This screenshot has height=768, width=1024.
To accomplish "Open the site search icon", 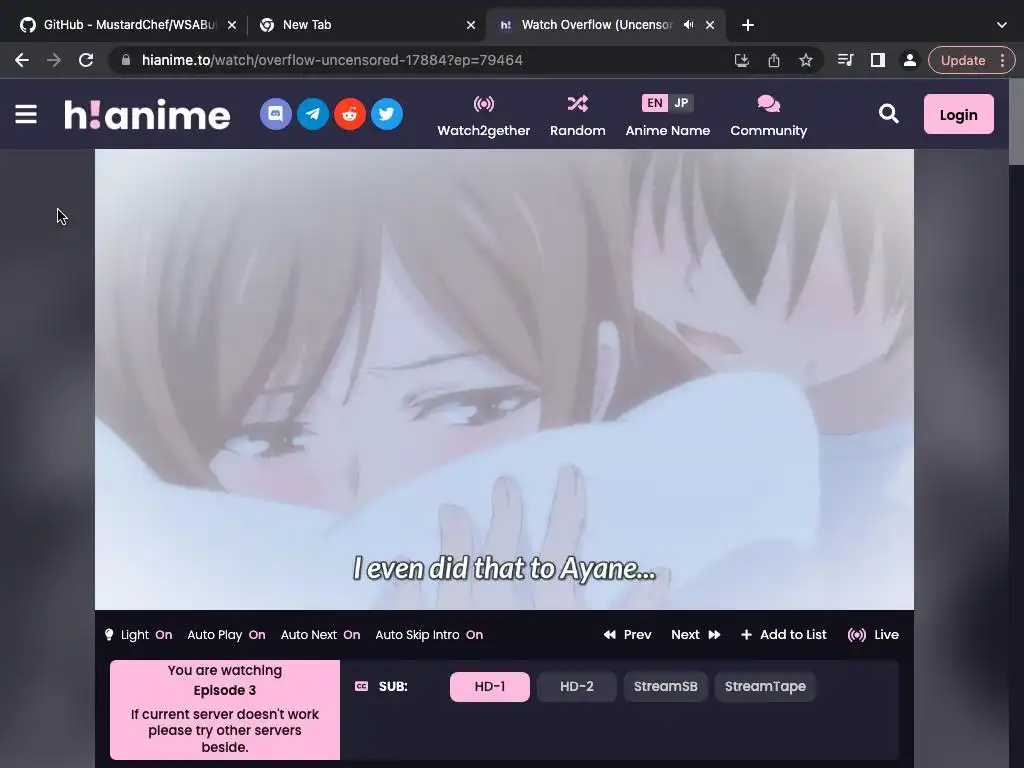I will tap(888, 114).
